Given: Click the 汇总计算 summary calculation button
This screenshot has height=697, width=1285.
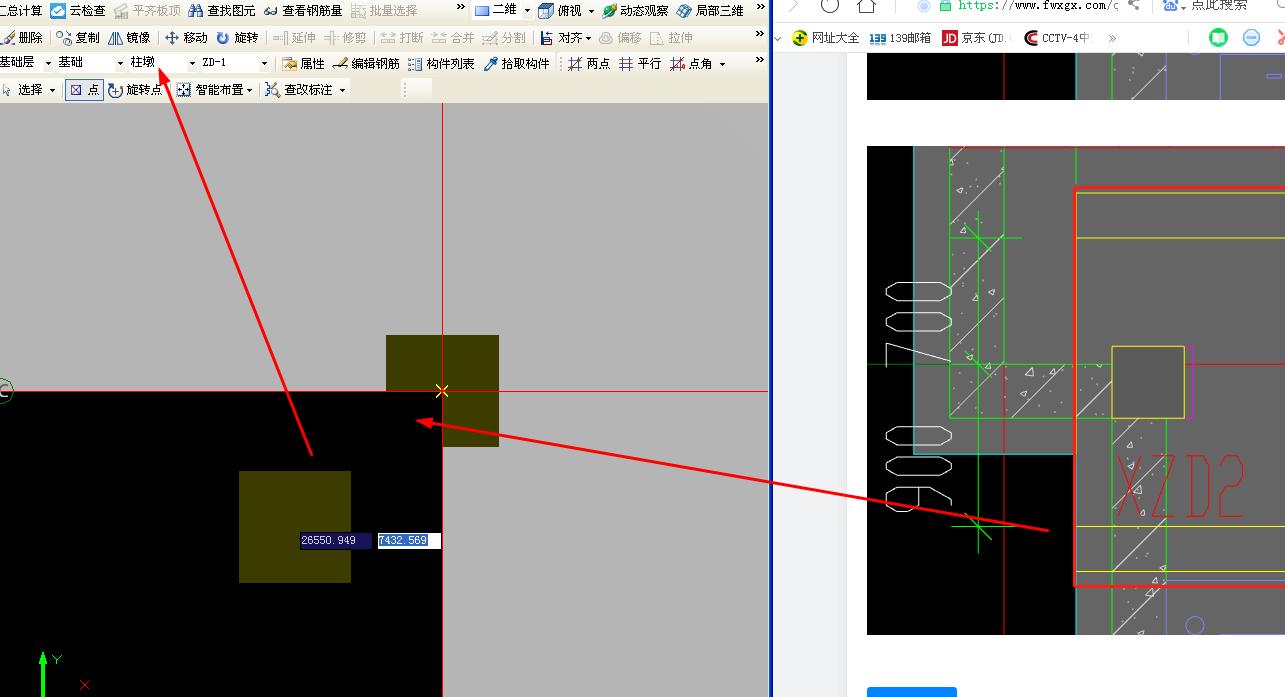Looking at the screenshot, I should [22, 11].
